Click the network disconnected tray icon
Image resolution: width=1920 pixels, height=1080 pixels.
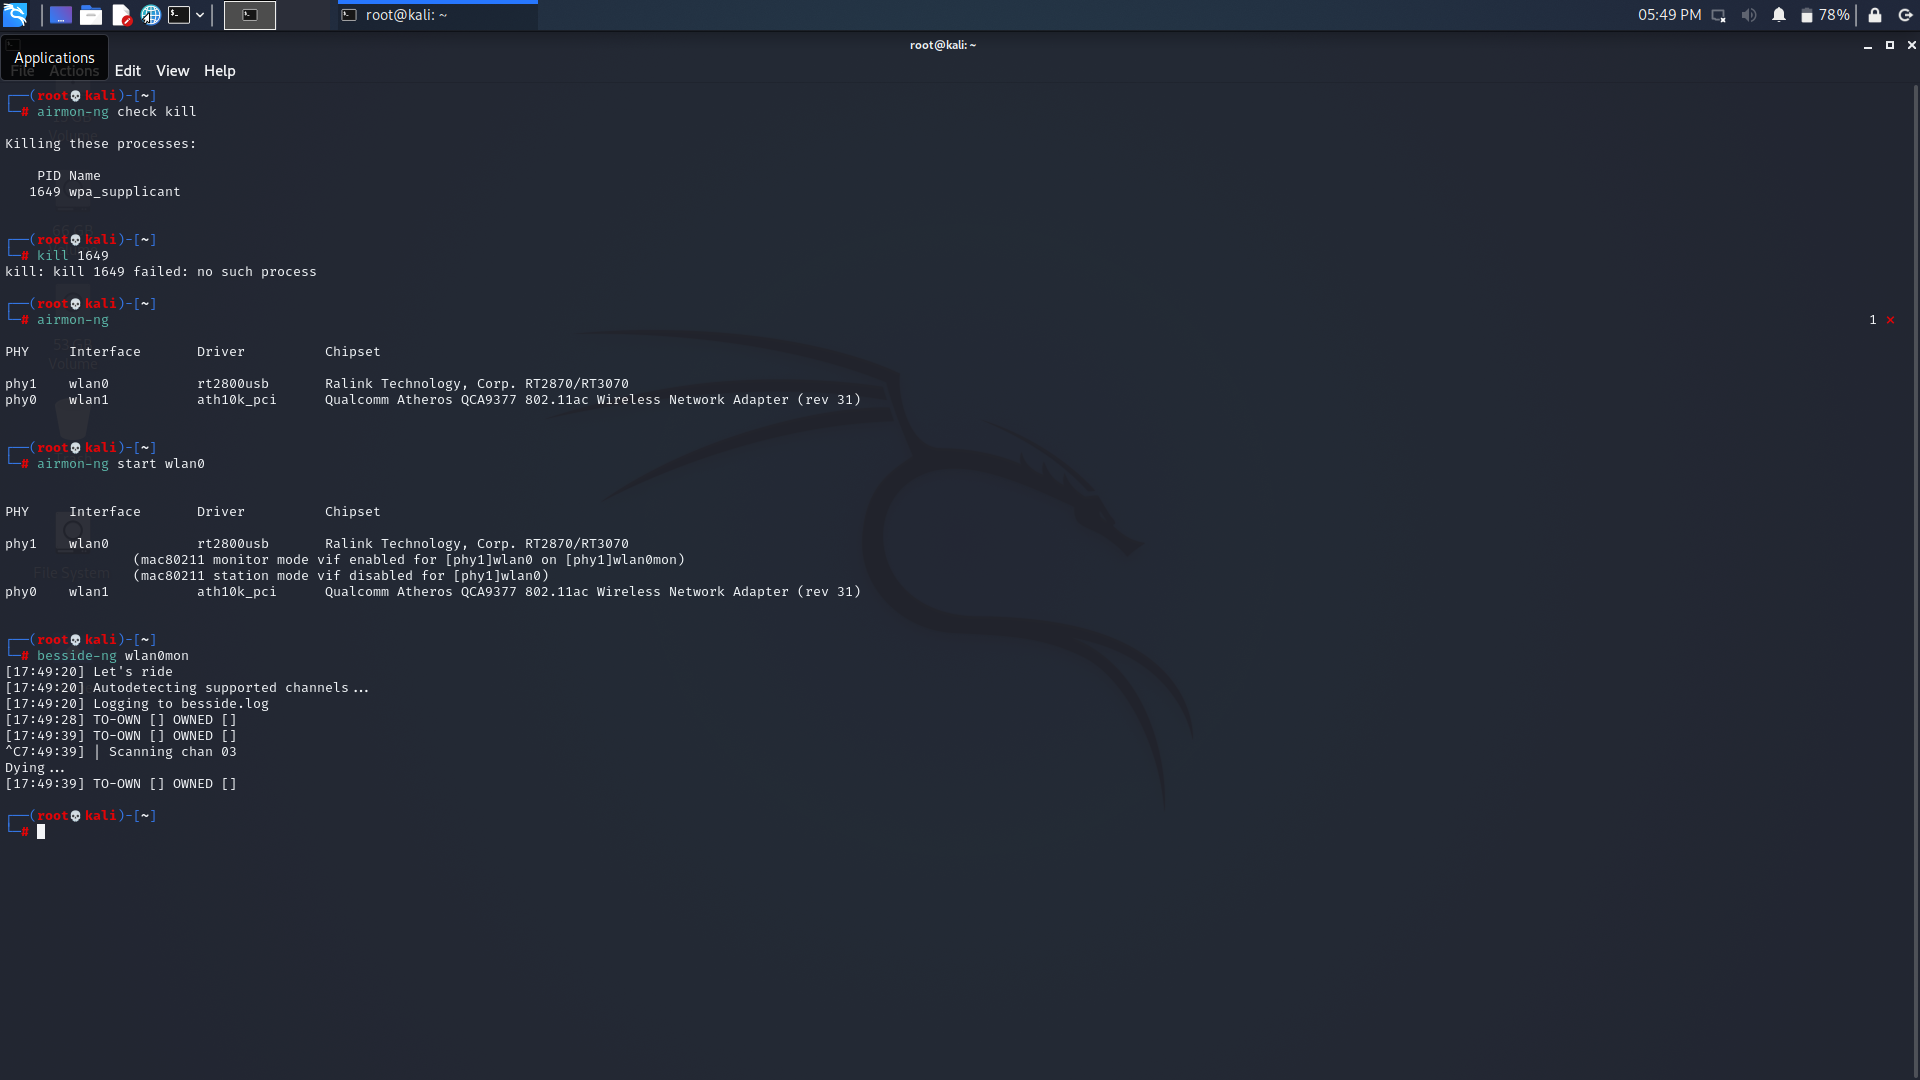point(1719,15)
